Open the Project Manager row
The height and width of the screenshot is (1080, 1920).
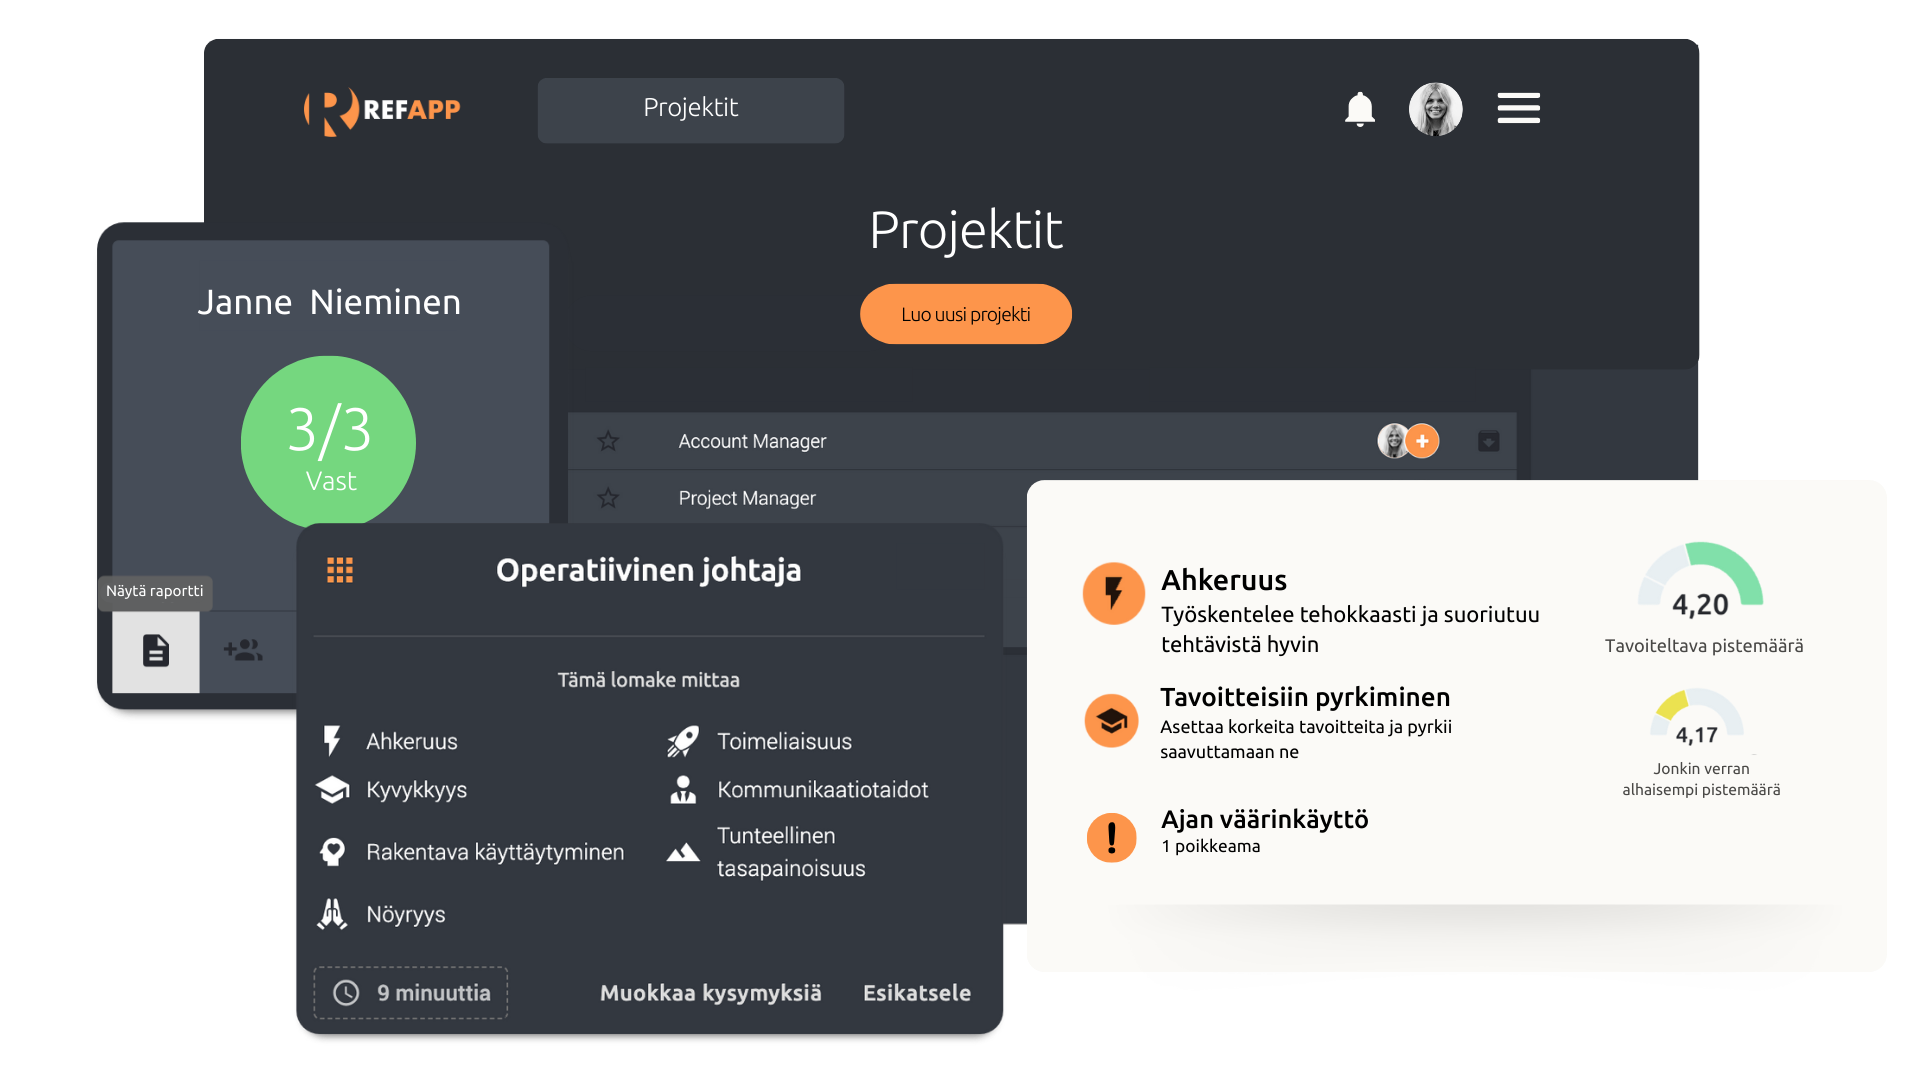point(747,498)
